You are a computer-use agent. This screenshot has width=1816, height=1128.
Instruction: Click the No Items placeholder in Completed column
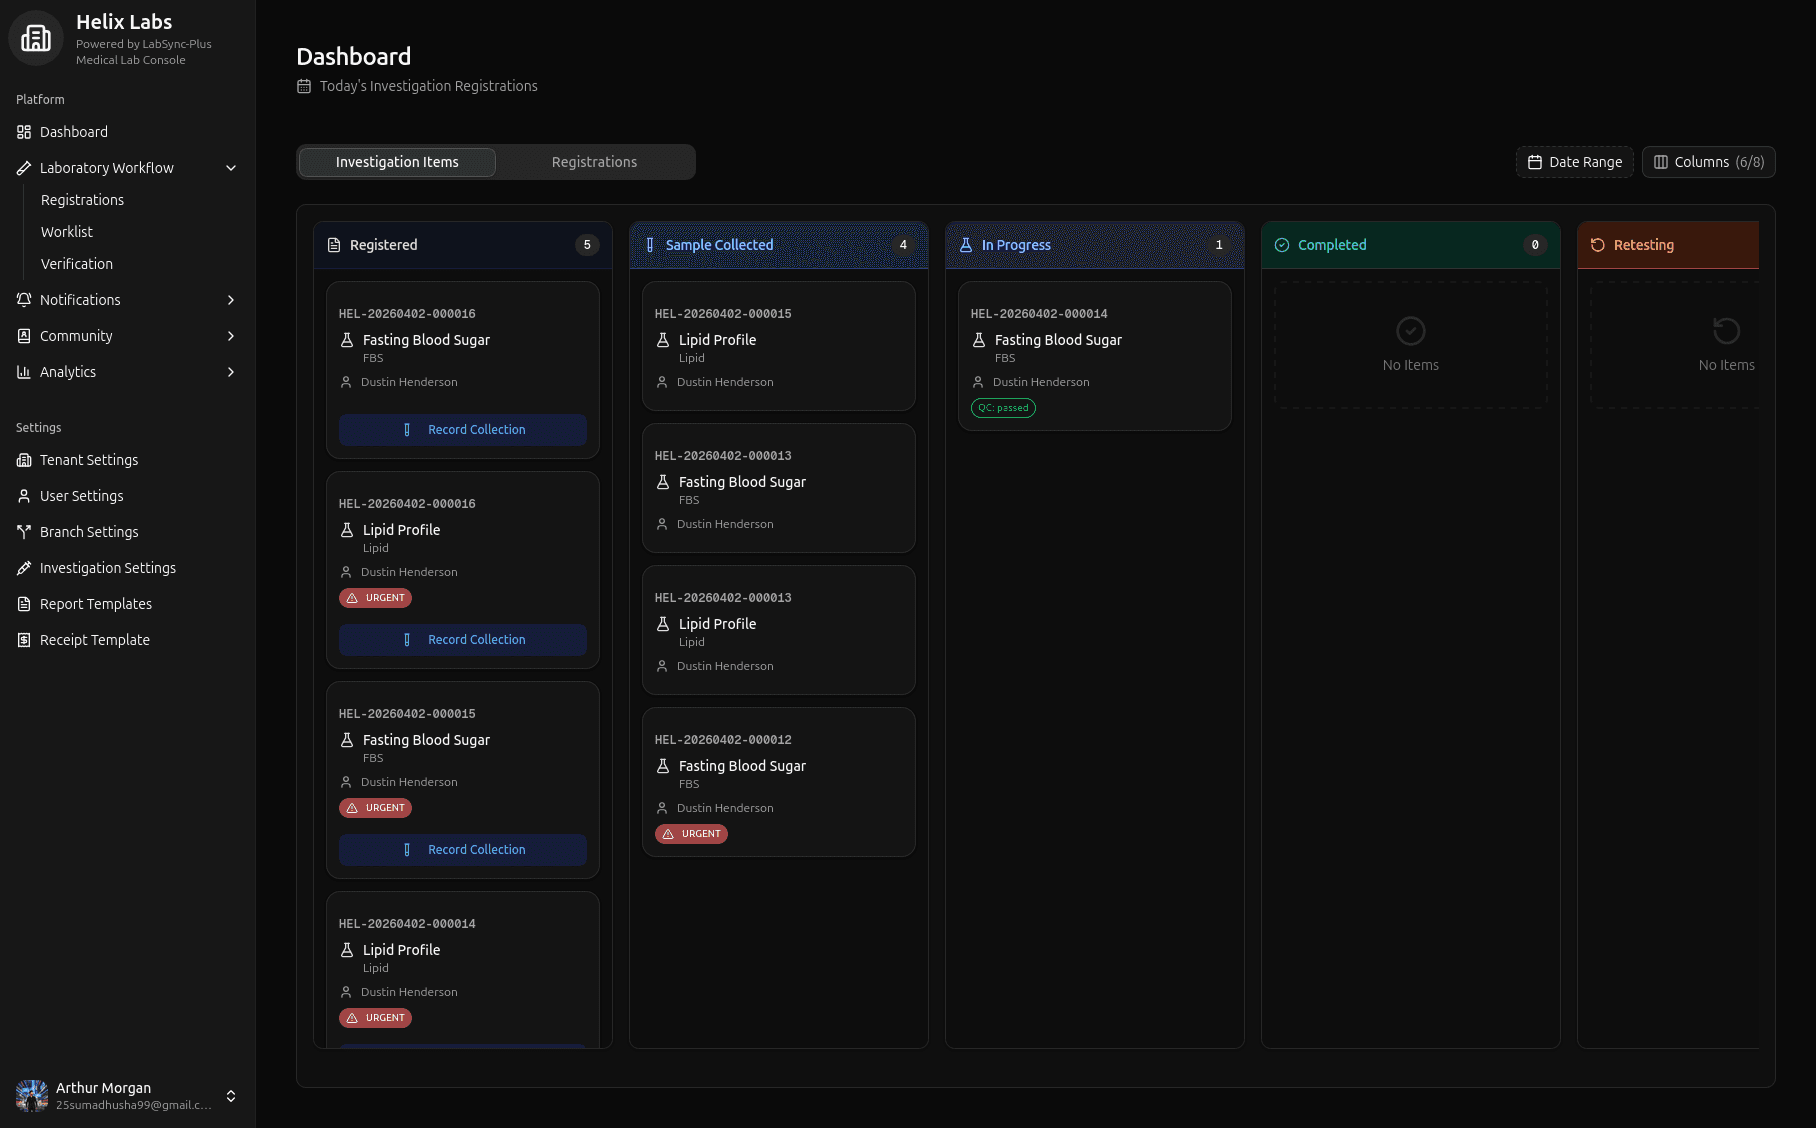(1411, 345)
